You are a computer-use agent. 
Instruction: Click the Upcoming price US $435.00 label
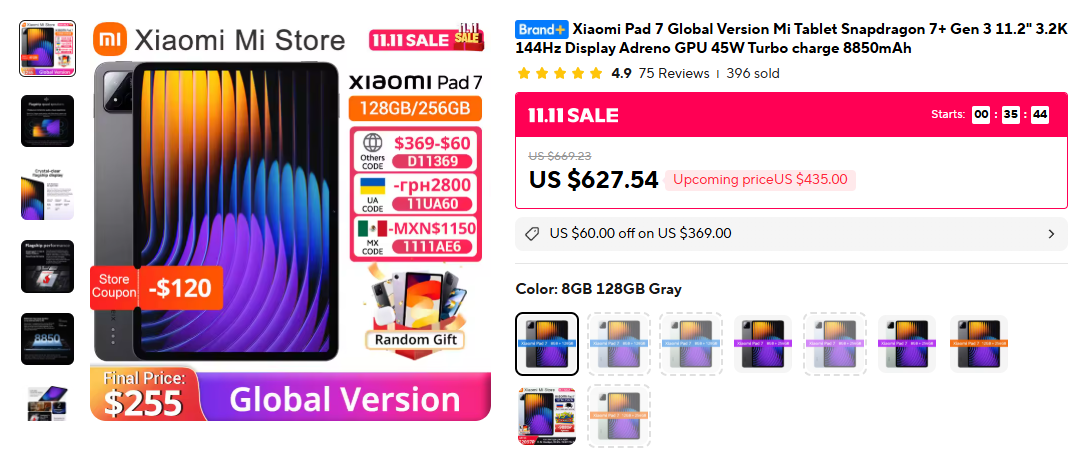tap(760, 179)
